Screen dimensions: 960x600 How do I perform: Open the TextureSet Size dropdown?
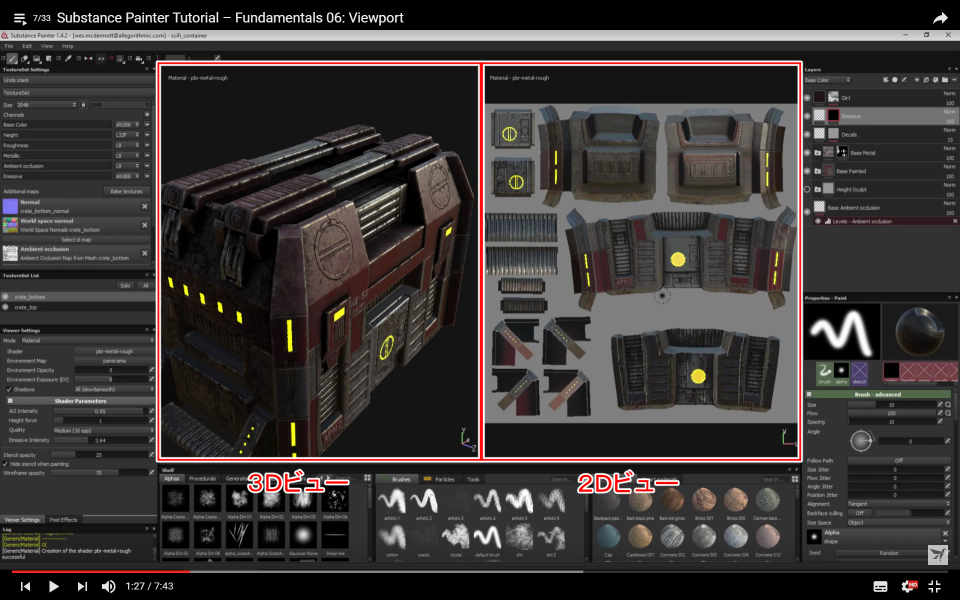pos(46,105)
